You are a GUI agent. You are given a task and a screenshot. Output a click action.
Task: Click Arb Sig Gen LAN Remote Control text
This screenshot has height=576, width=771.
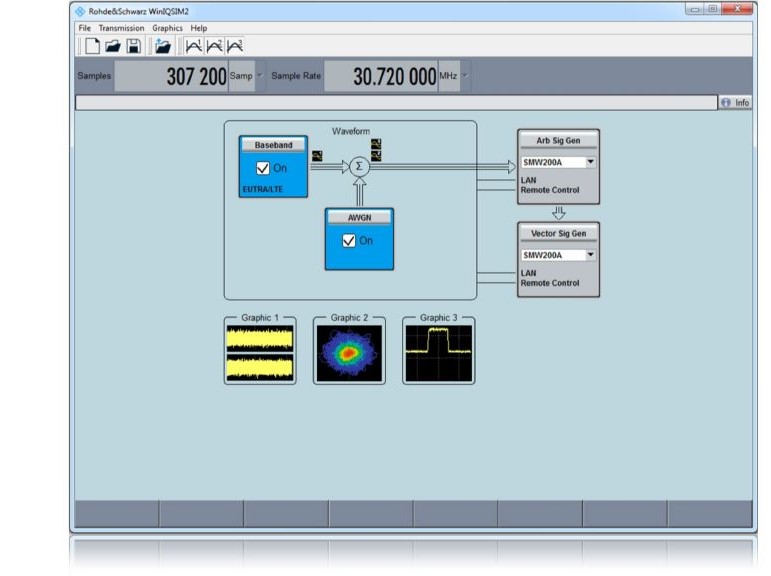tap(550, 185)
